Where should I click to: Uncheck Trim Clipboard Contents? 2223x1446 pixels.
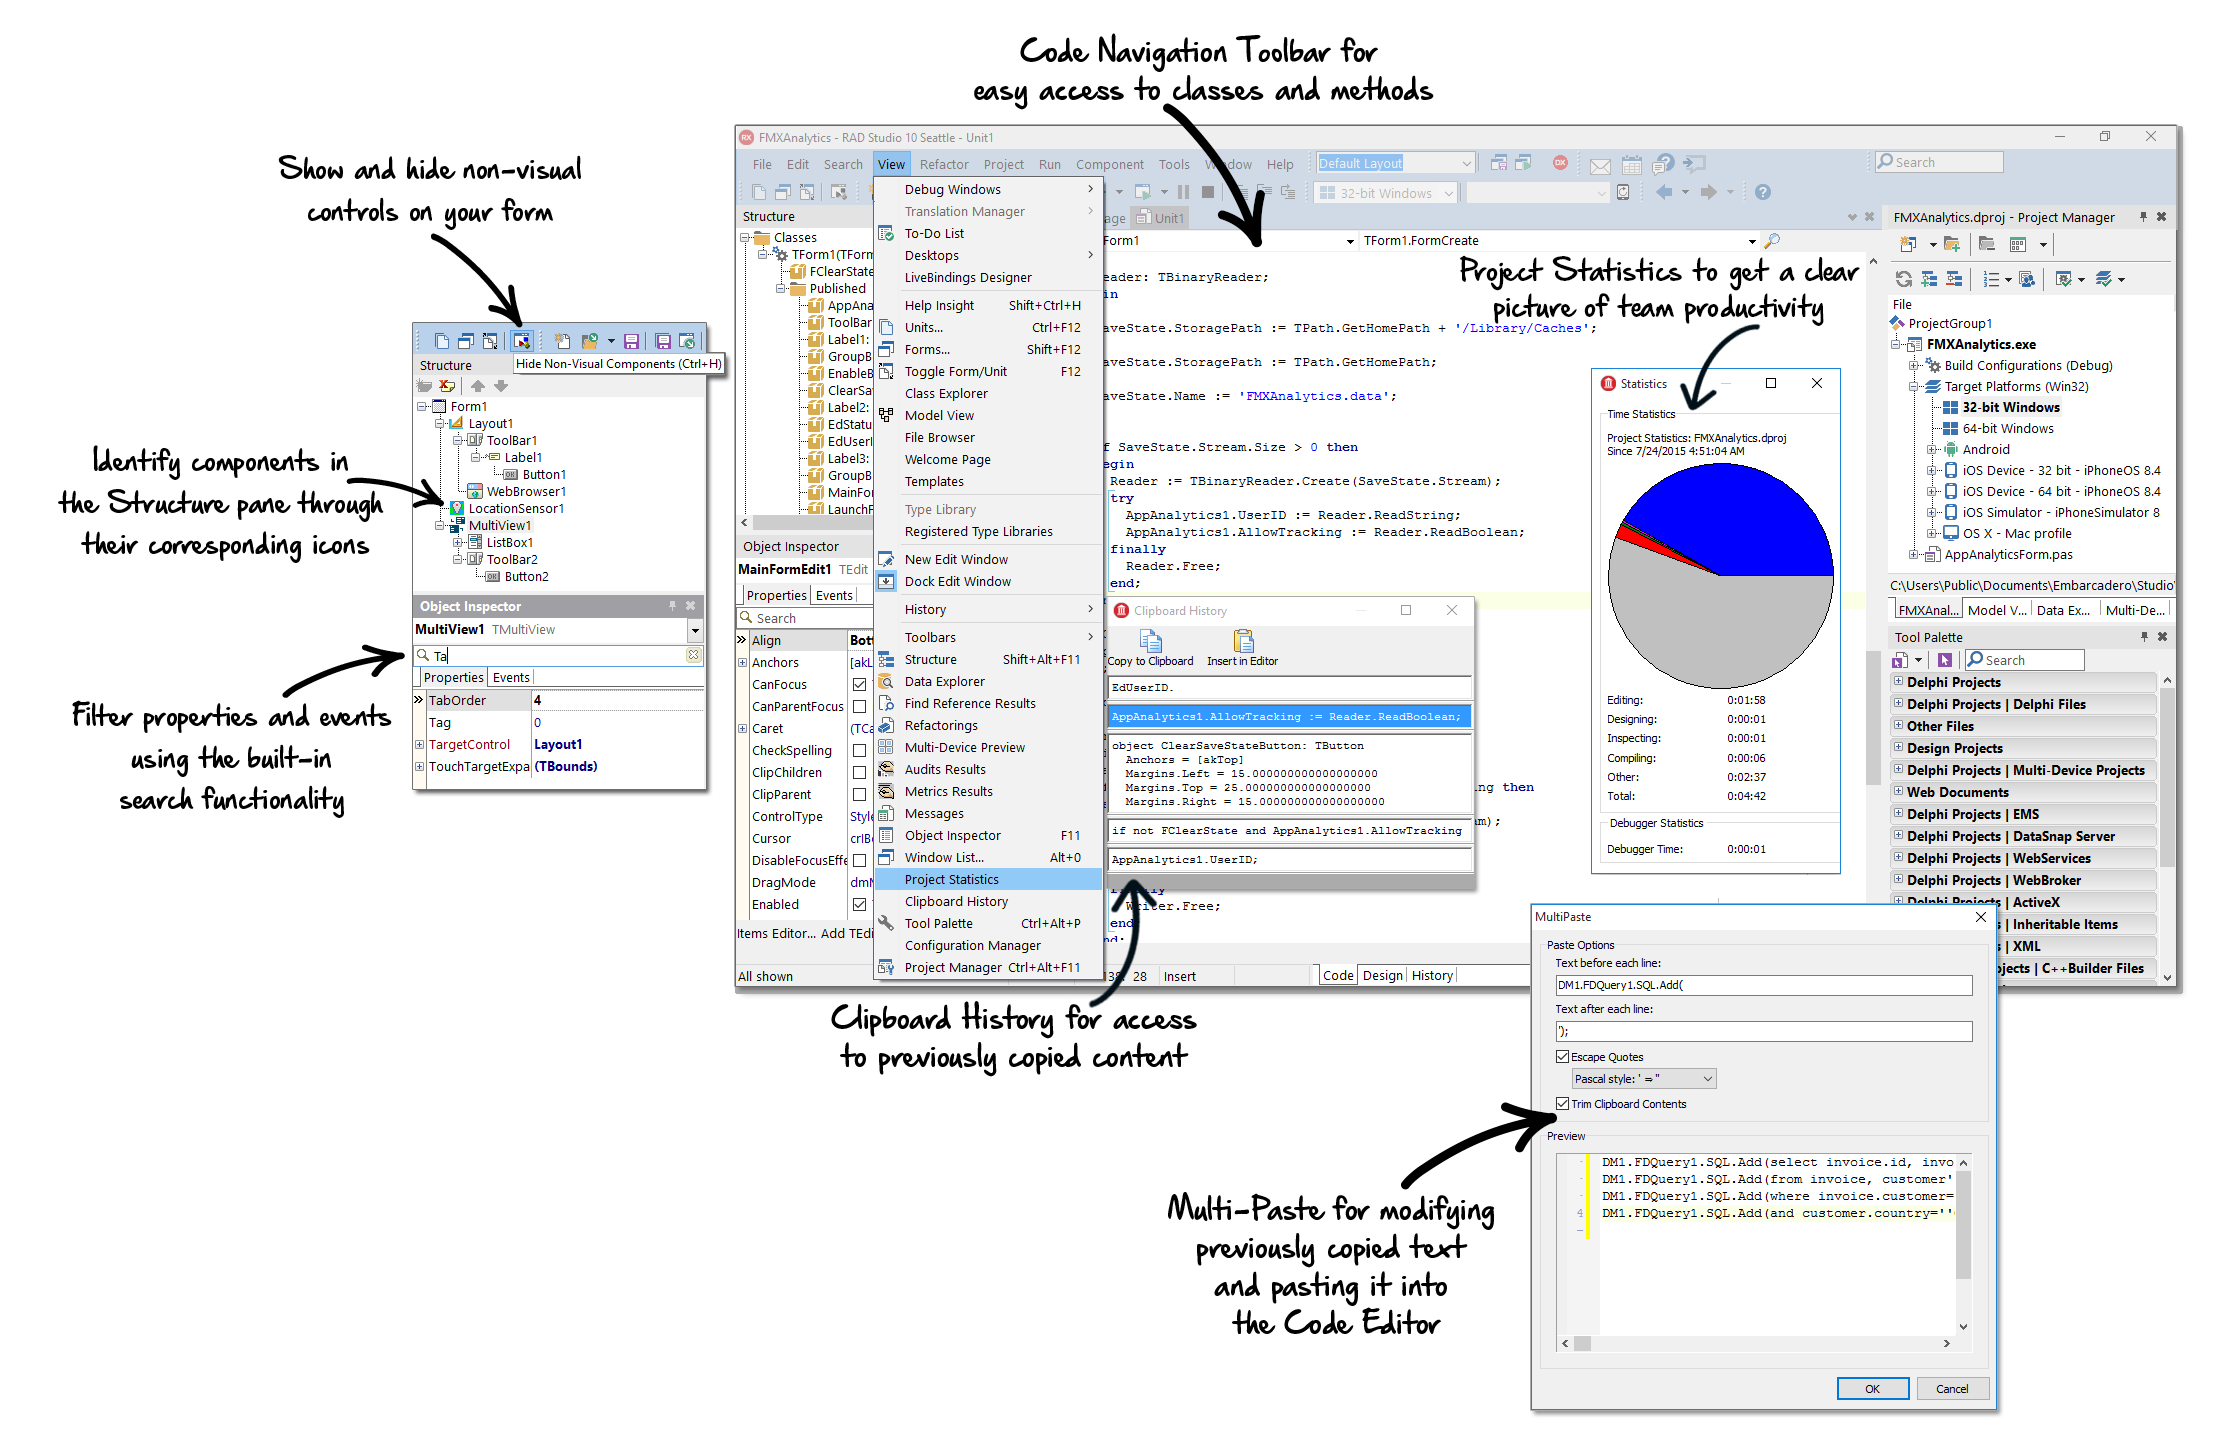tap(1562, 1104)
